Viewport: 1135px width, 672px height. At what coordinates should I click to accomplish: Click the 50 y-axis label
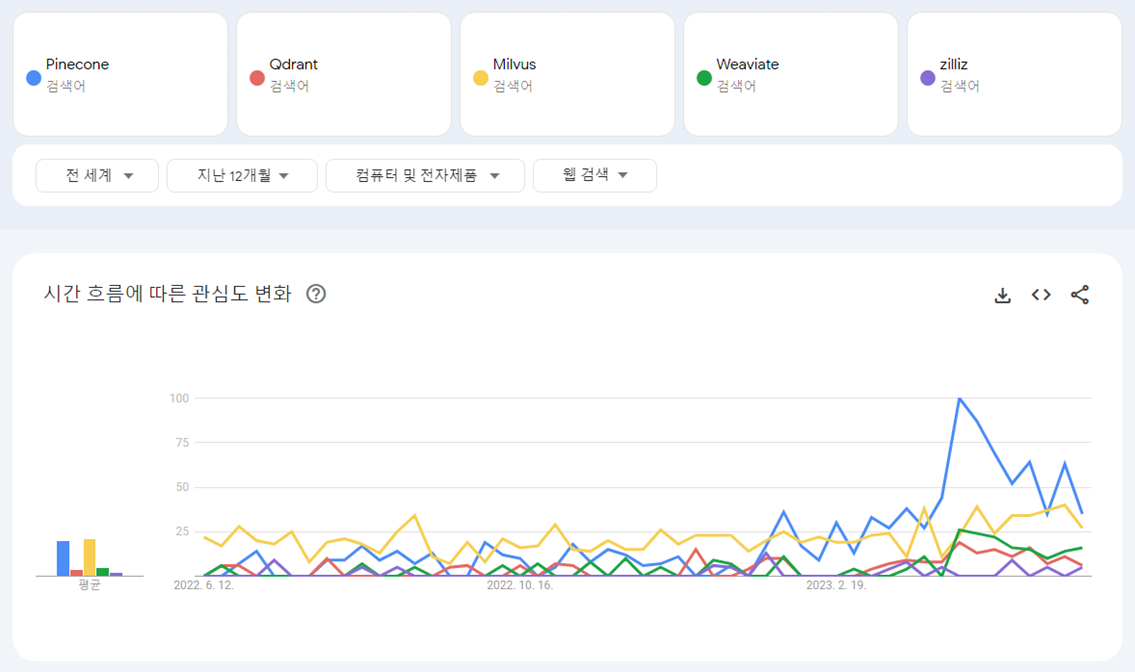coord(182,487)
